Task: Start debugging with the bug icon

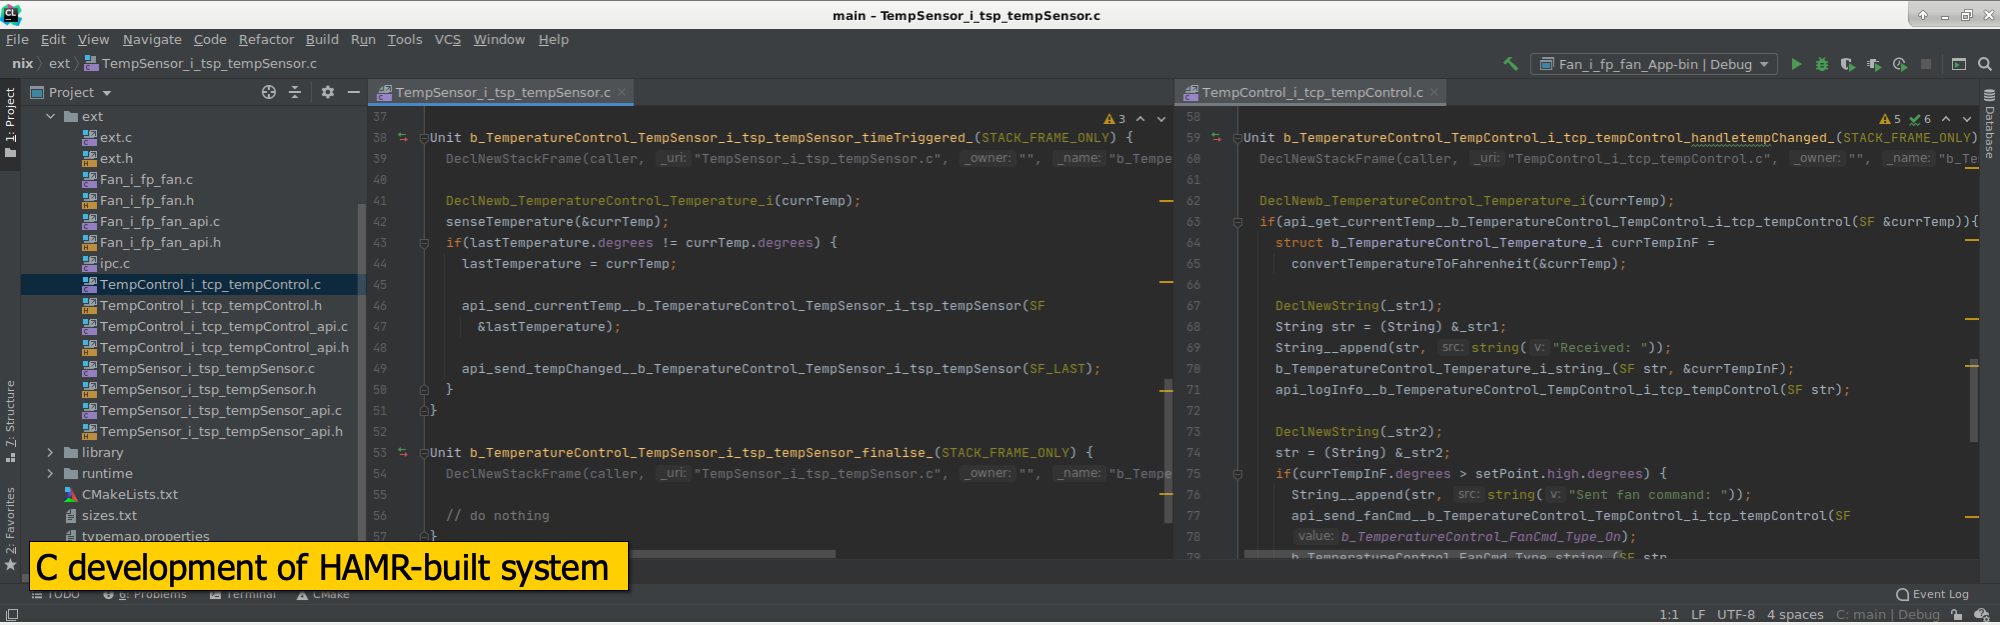Action: click(1822, 64)
